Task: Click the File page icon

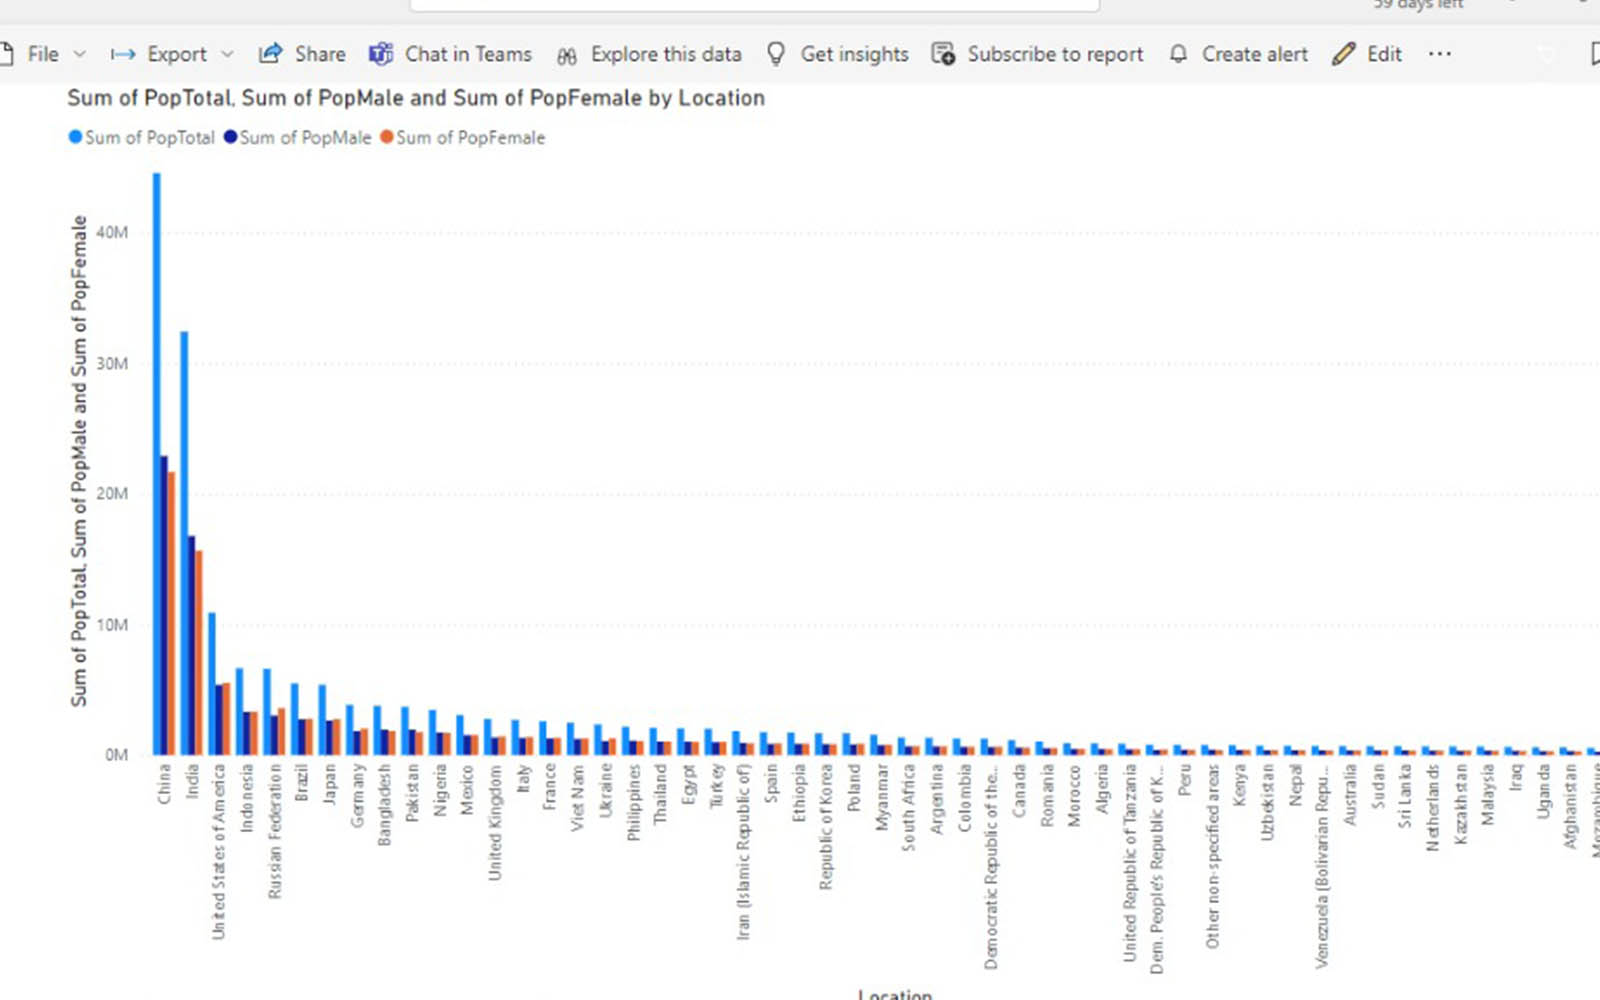Action: 6,54
